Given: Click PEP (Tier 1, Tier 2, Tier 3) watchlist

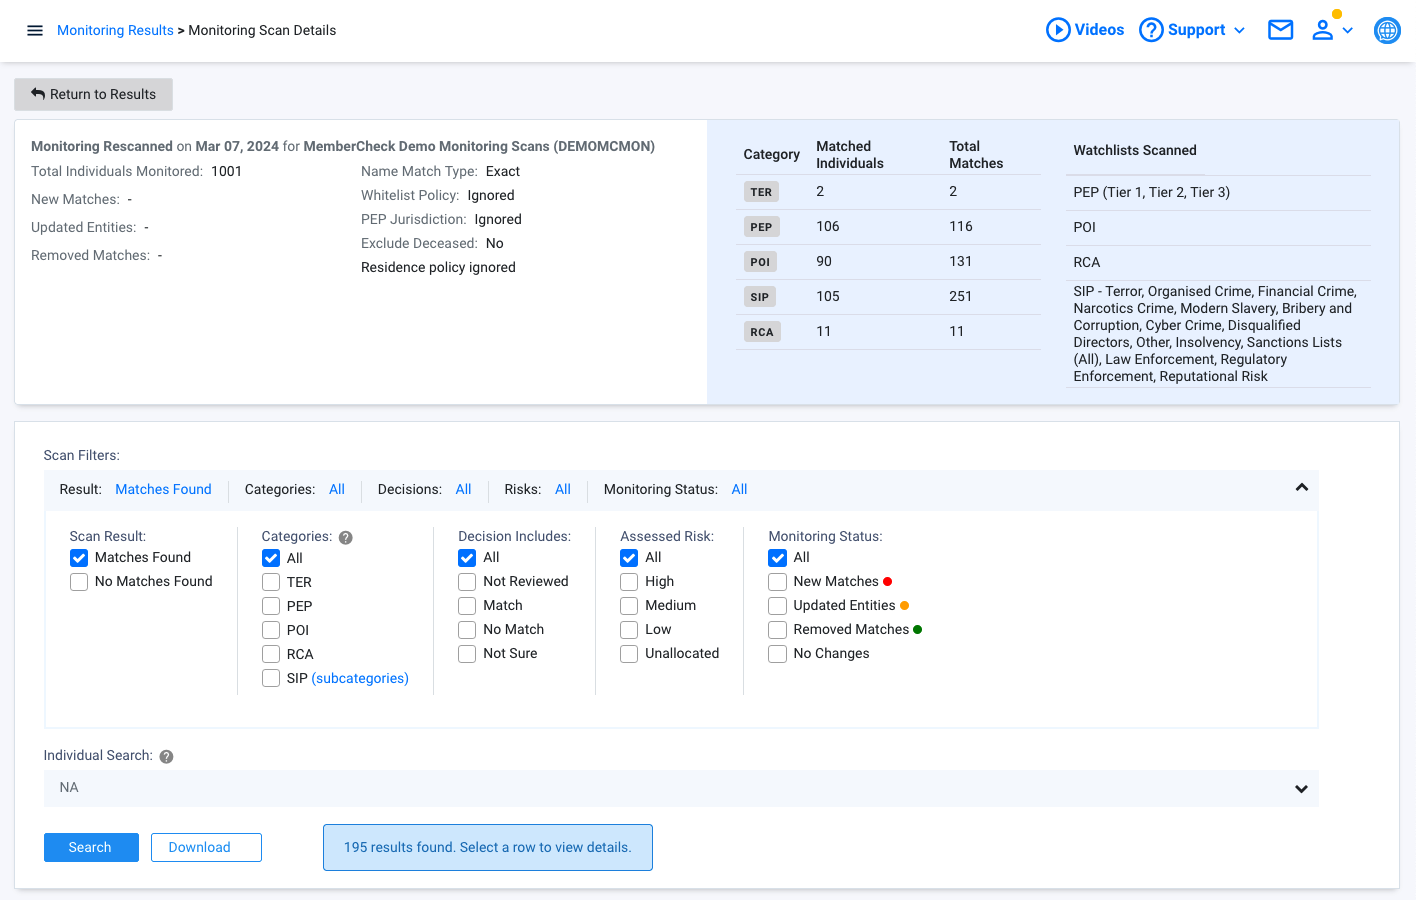Looking at the screenshot, I should (x=1152, y=192).
